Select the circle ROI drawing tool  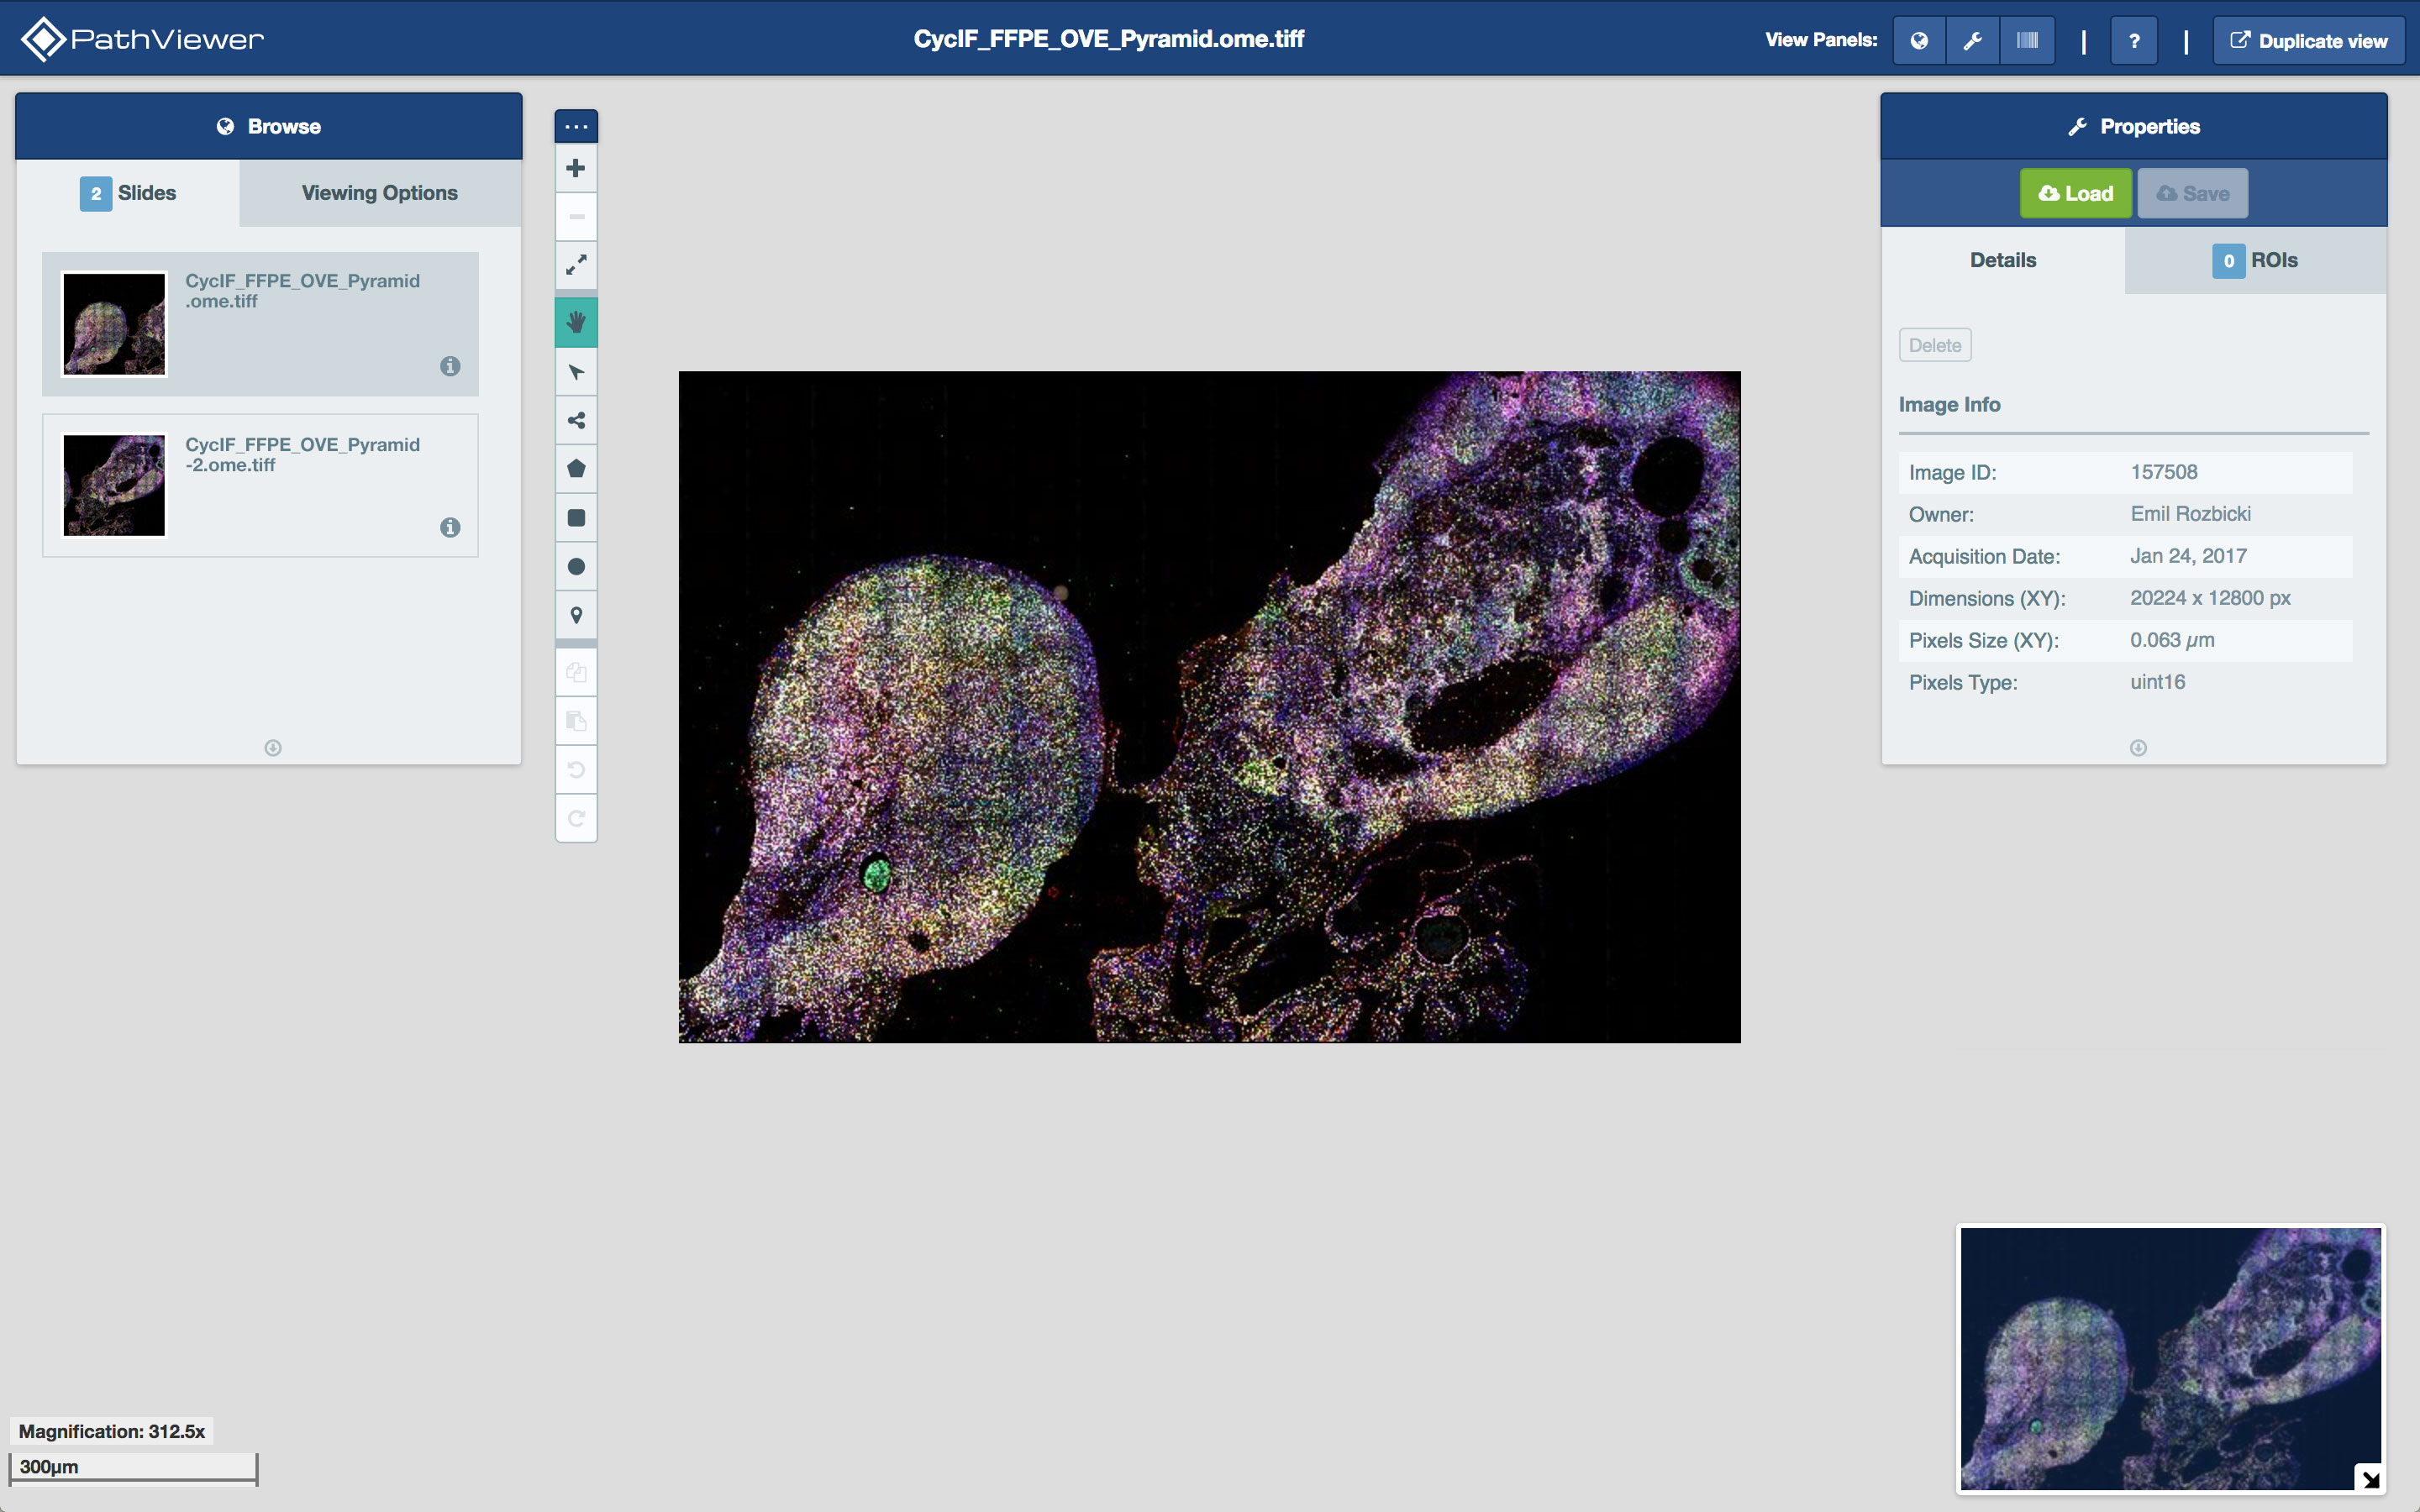[576, 566]
